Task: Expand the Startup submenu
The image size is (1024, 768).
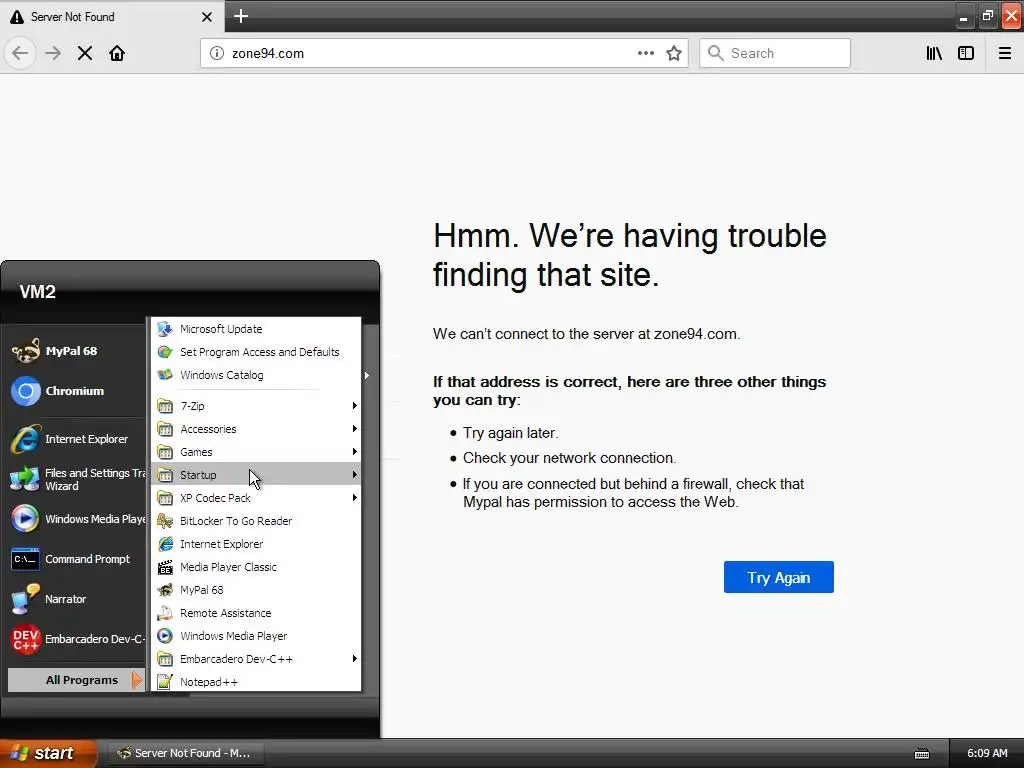Action: pyautogui.click(x=256, y=475)
